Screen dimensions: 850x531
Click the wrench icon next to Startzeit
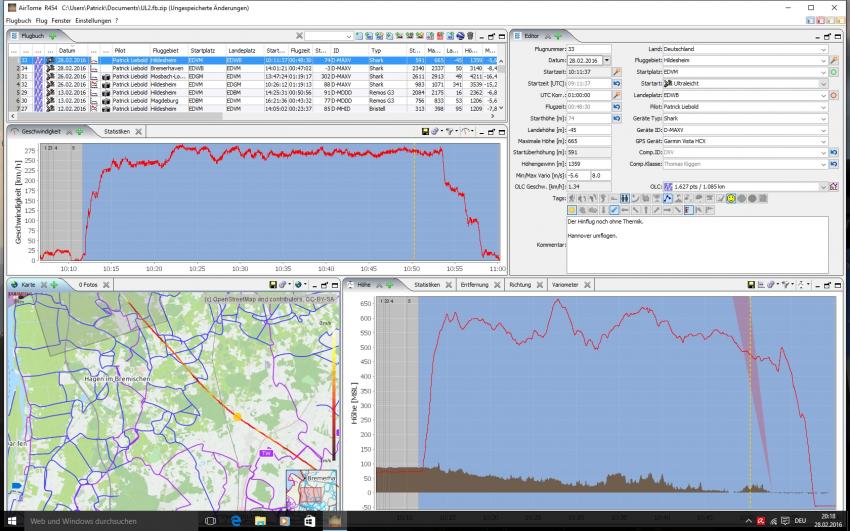(617, 72)
